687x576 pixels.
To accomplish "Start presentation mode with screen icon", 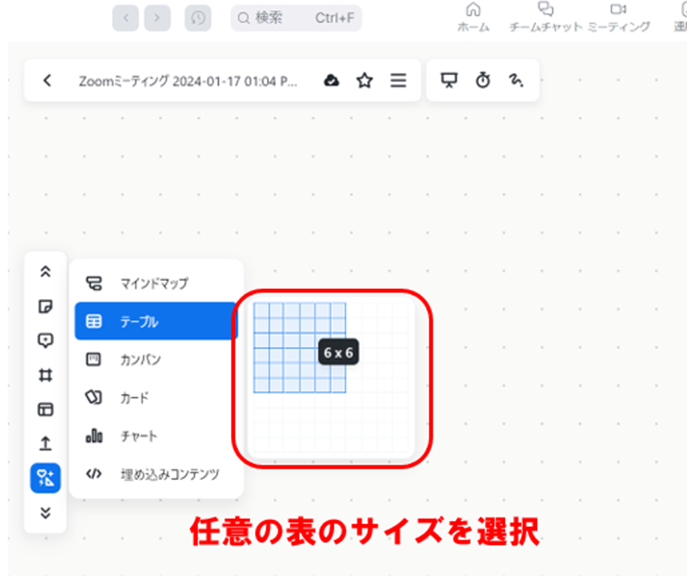I will (x=449, y=81).
